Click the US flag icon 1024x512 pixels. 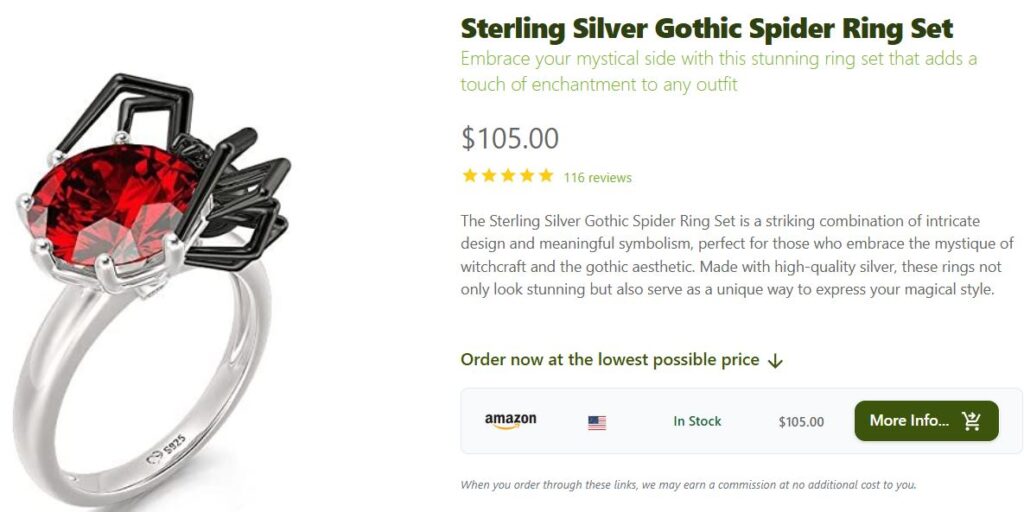597,422
